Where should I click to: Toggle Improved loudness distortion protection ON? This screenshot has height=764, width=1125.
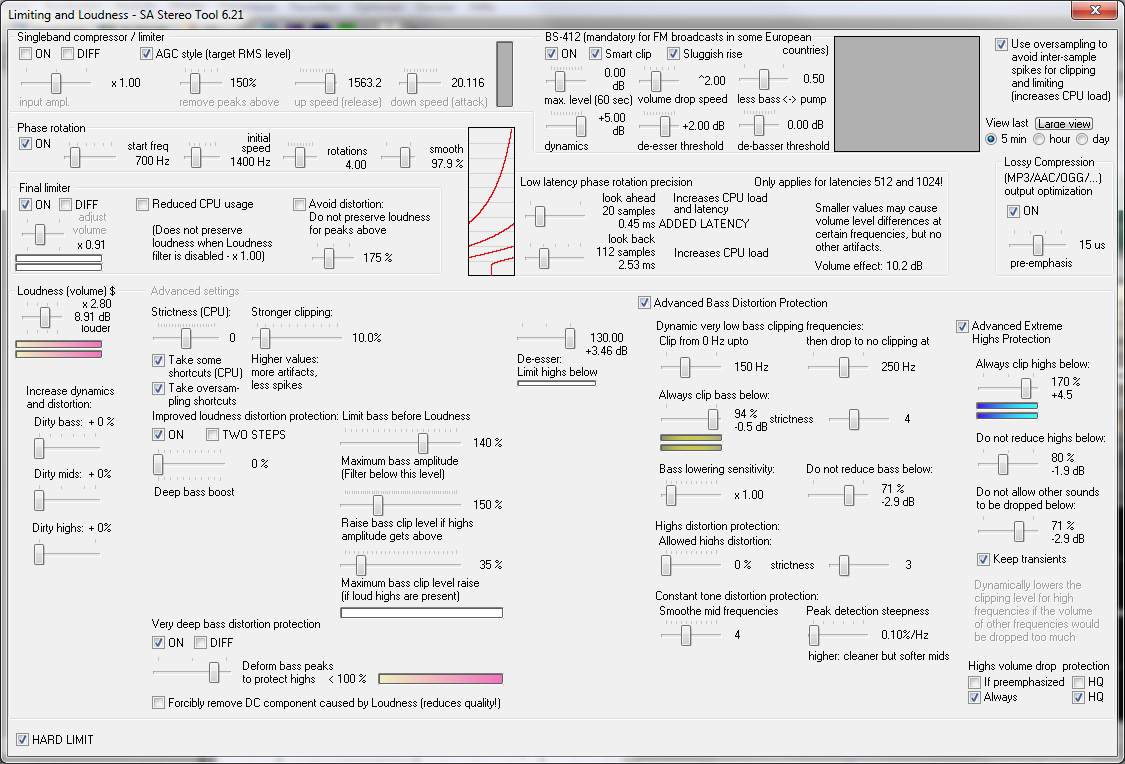[x=159, y=434]
